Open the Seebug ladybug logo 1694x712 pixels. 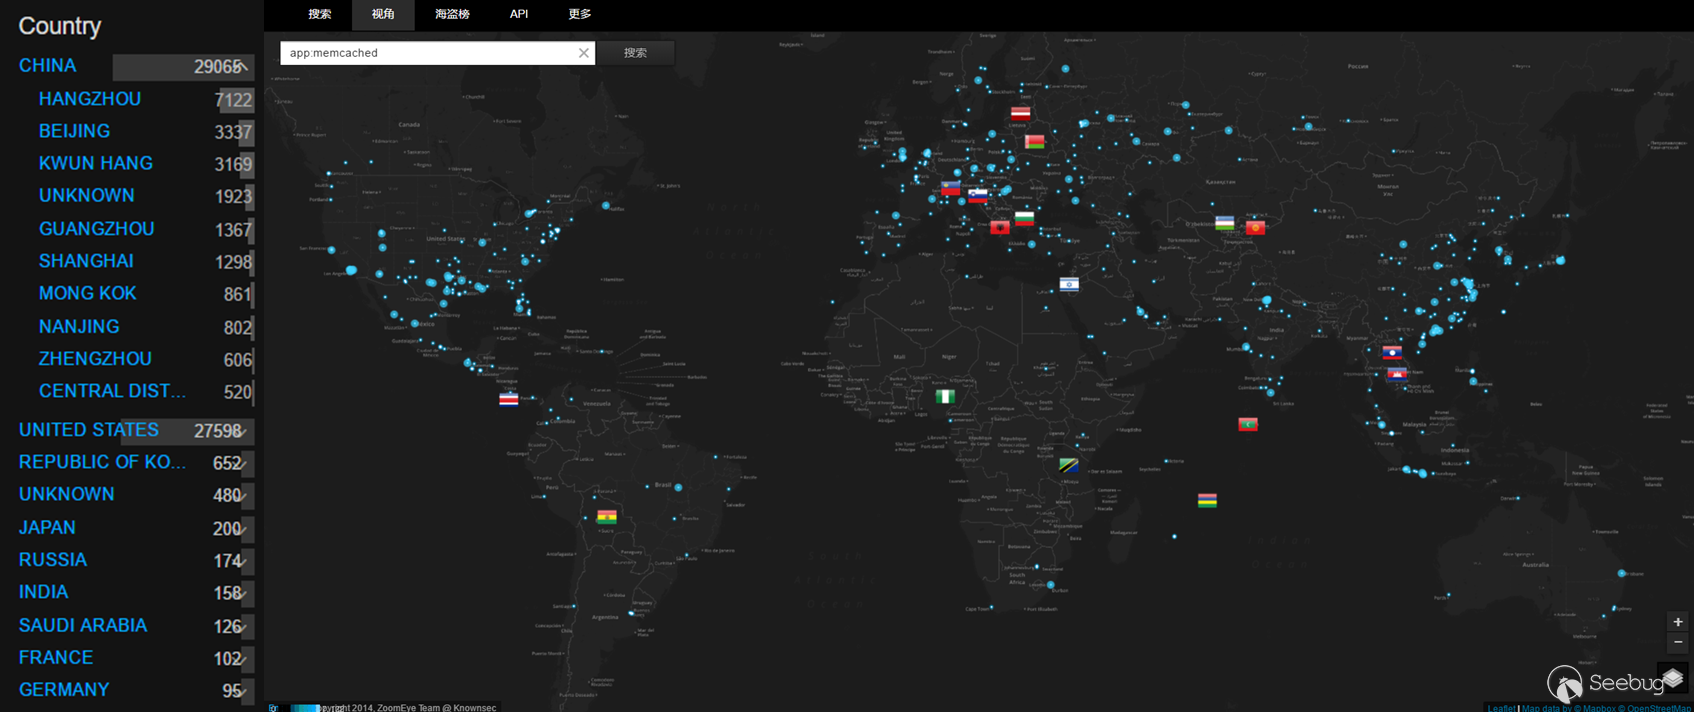[1564, 683]
